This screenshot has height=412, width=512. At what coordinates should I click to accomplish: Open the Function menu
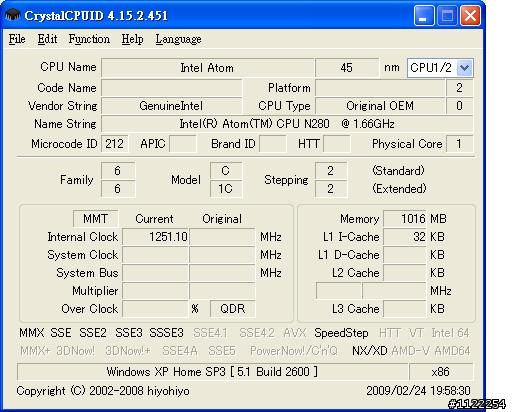pyautogui.click(x=89, y=39)
